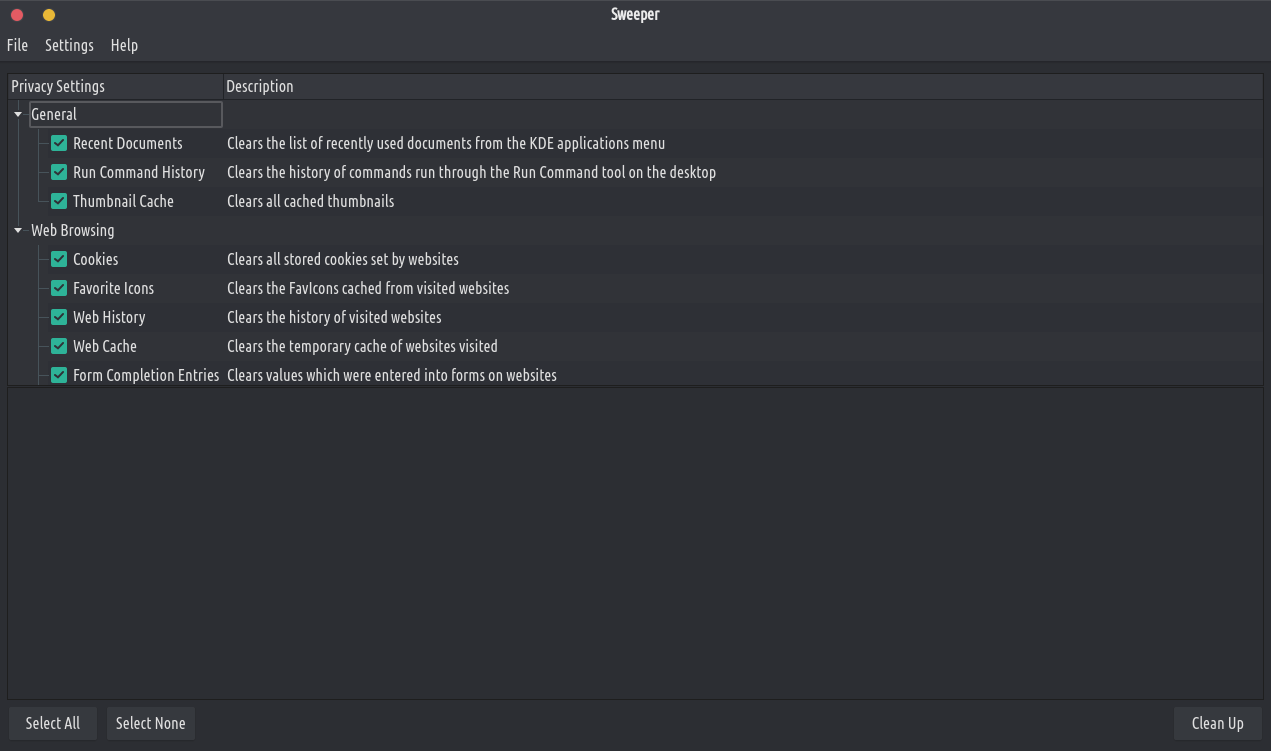Toggle the Favorite Icons checkbox
Image resolution: width=1271 pixels, height=751 pixels.
(x=59, y=288)
